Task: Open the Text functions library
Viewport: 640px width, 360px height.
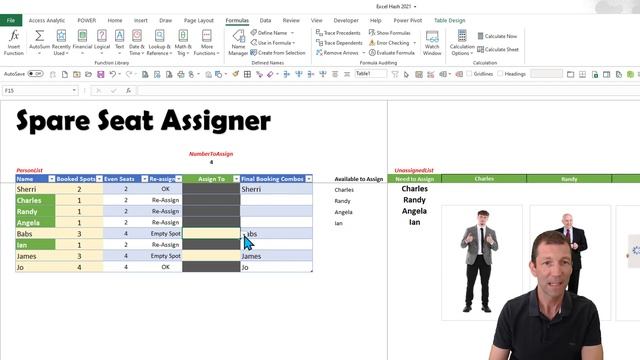Action: (x=119, y=42)
